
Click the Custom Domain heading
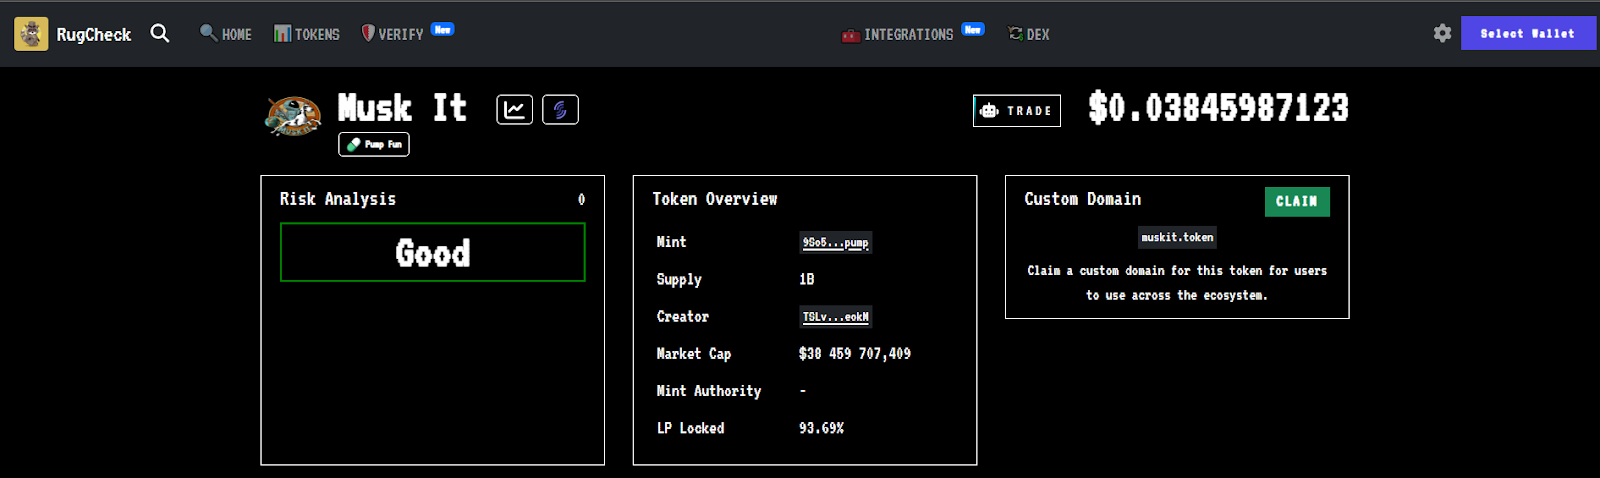1083,199
